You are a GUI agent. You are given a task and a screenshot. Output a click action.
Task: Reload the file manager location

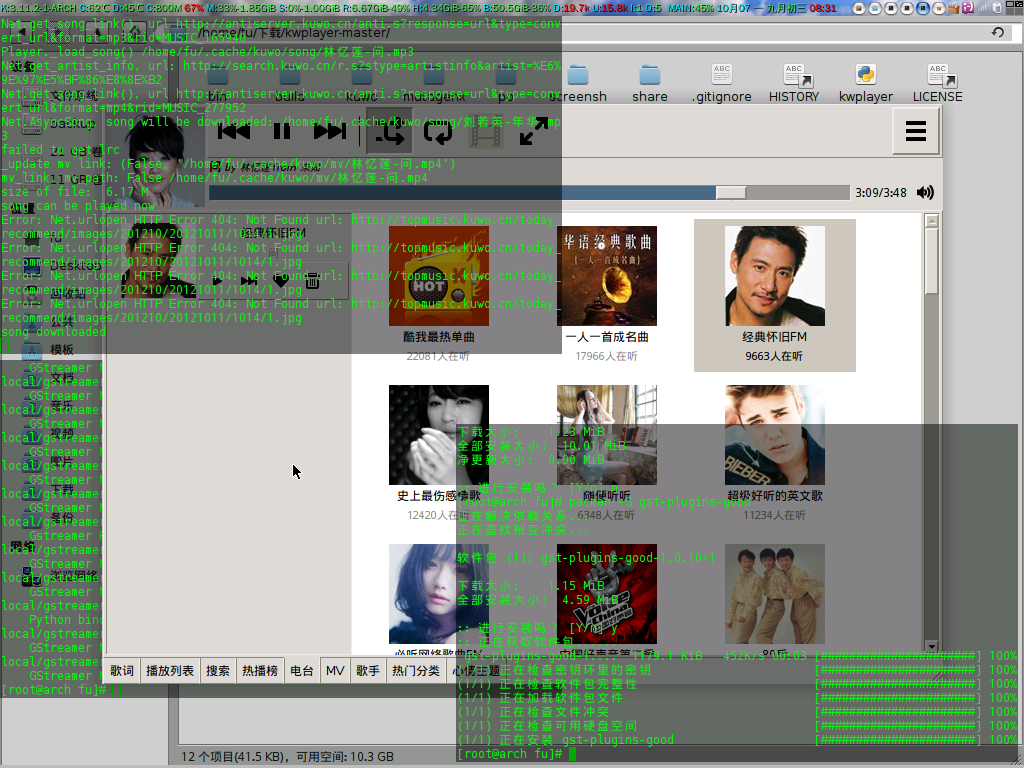(998, 33)
